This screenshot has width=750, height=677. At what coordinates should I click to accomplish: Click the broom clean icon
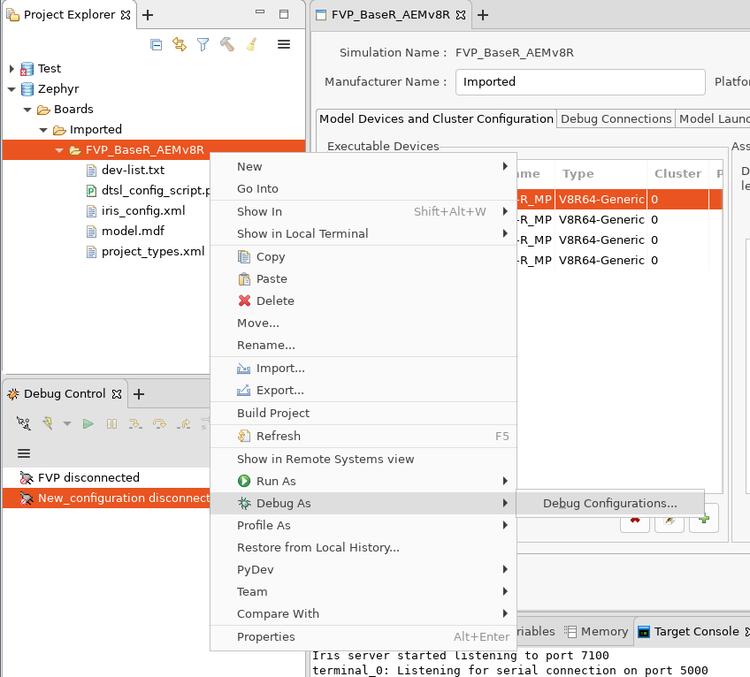coord(251,45)
